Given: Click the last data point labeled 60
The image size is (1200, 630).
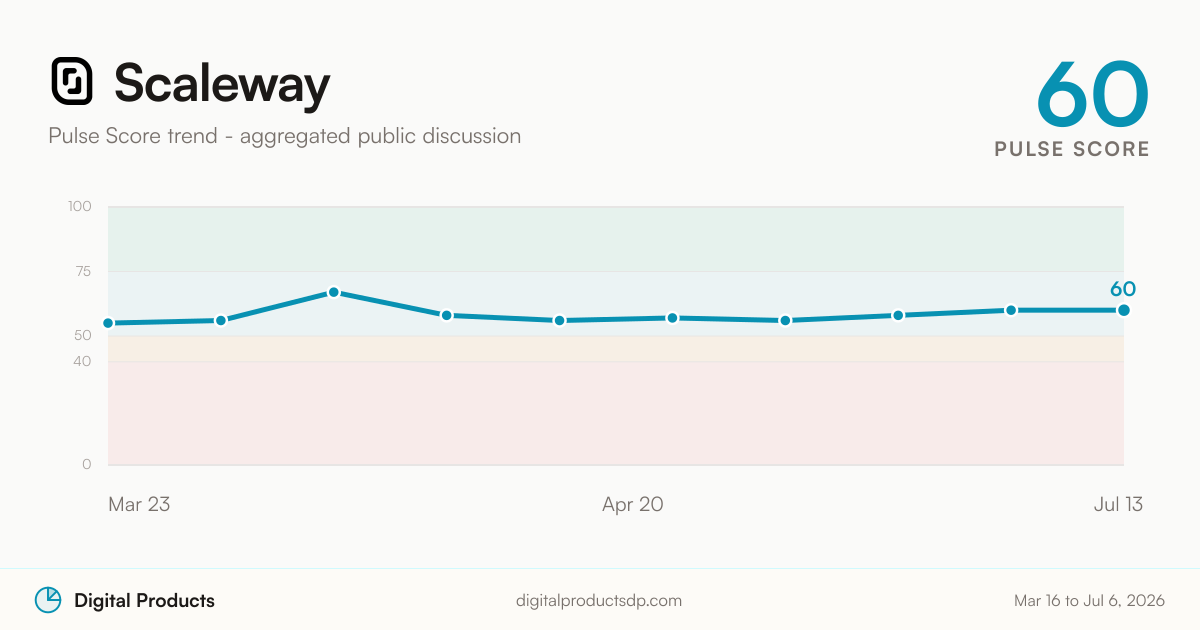Looking at the screenshot, I should tap(1124, 310).
